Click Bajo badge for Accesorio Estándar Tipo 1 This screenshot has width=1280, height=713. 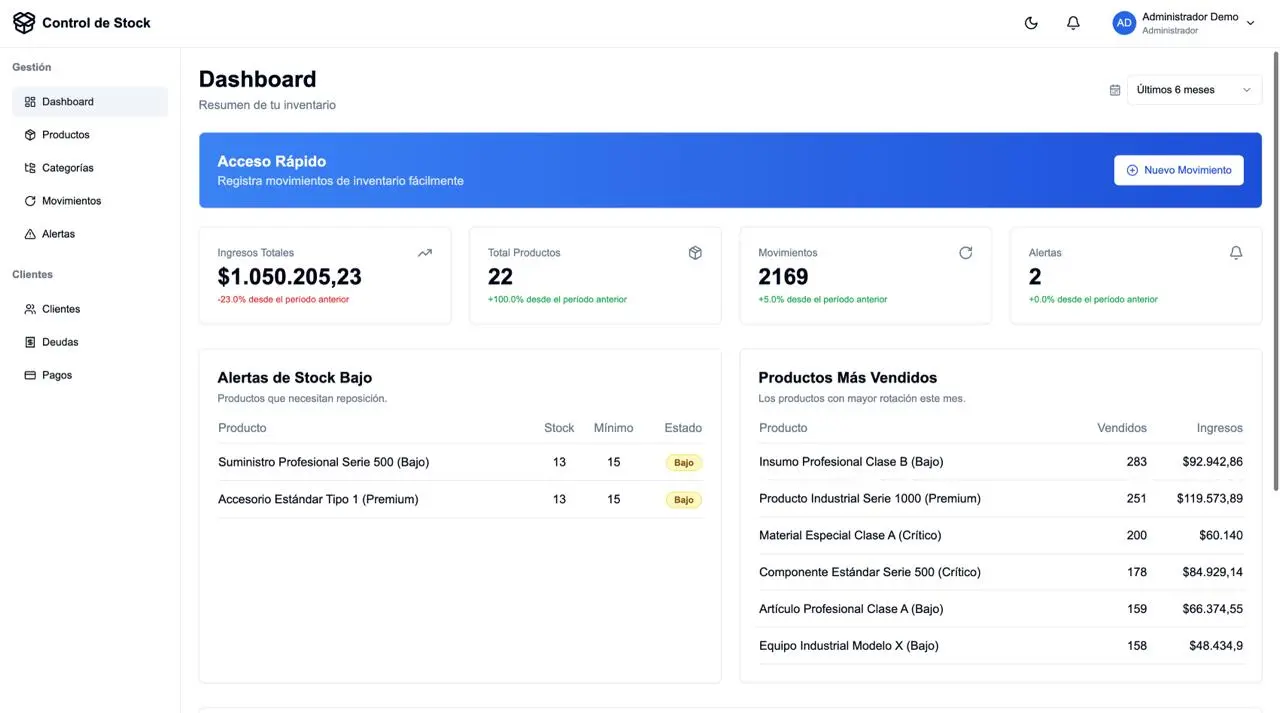pos(683,500)
